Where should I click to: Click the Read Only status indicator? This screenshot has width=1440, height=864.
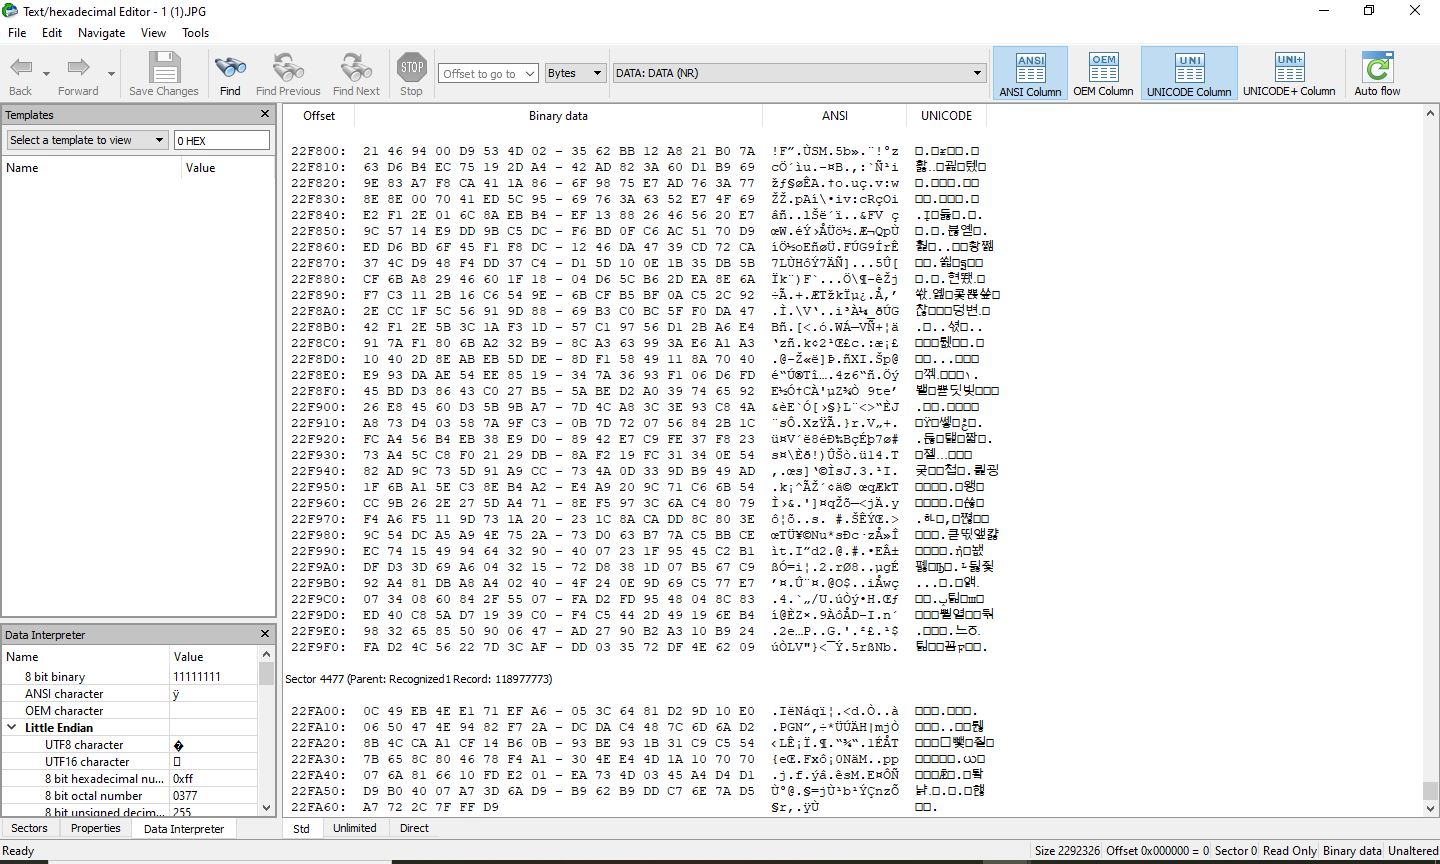1290,851
